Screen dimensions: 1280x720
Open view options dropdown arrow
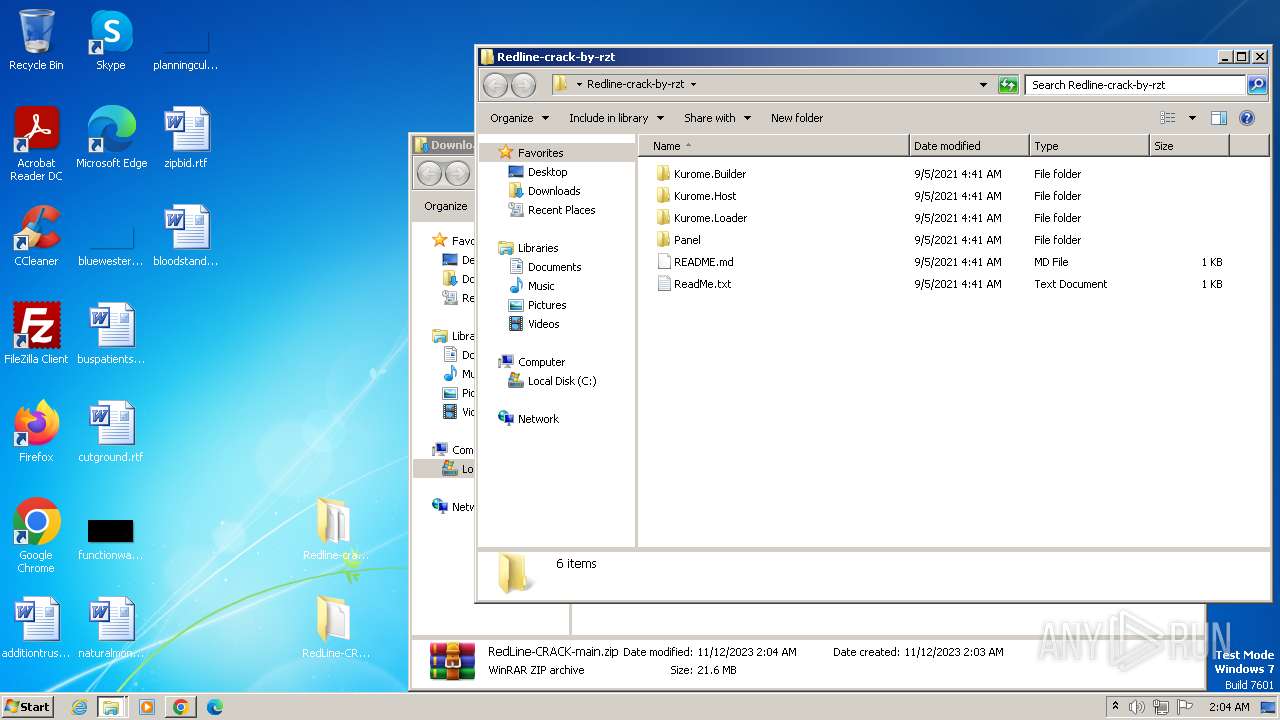[x=1192, y=118]
